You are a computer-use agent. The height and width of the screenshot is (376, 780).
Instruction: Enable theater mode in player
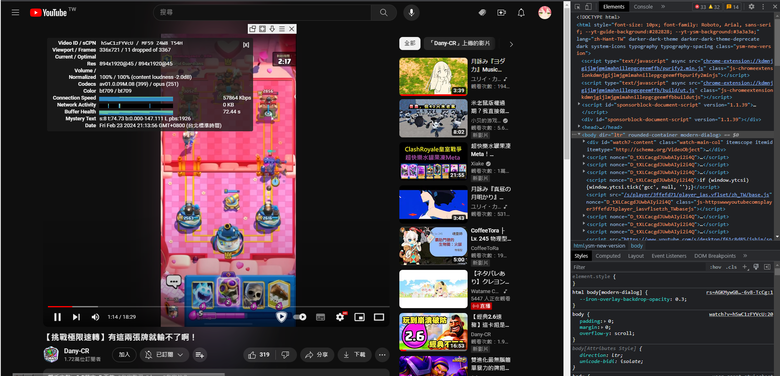(379, 317)
